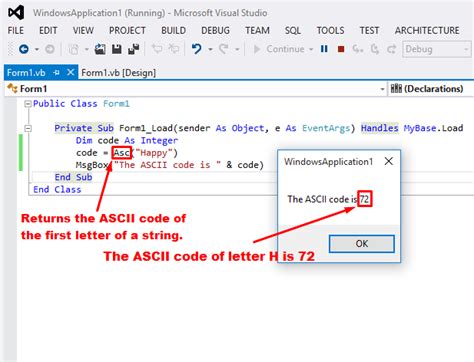The height and width of the screenshot is (362, 474).
Task: Click the Step Over debug icon
Action: (x=375, y=49)
